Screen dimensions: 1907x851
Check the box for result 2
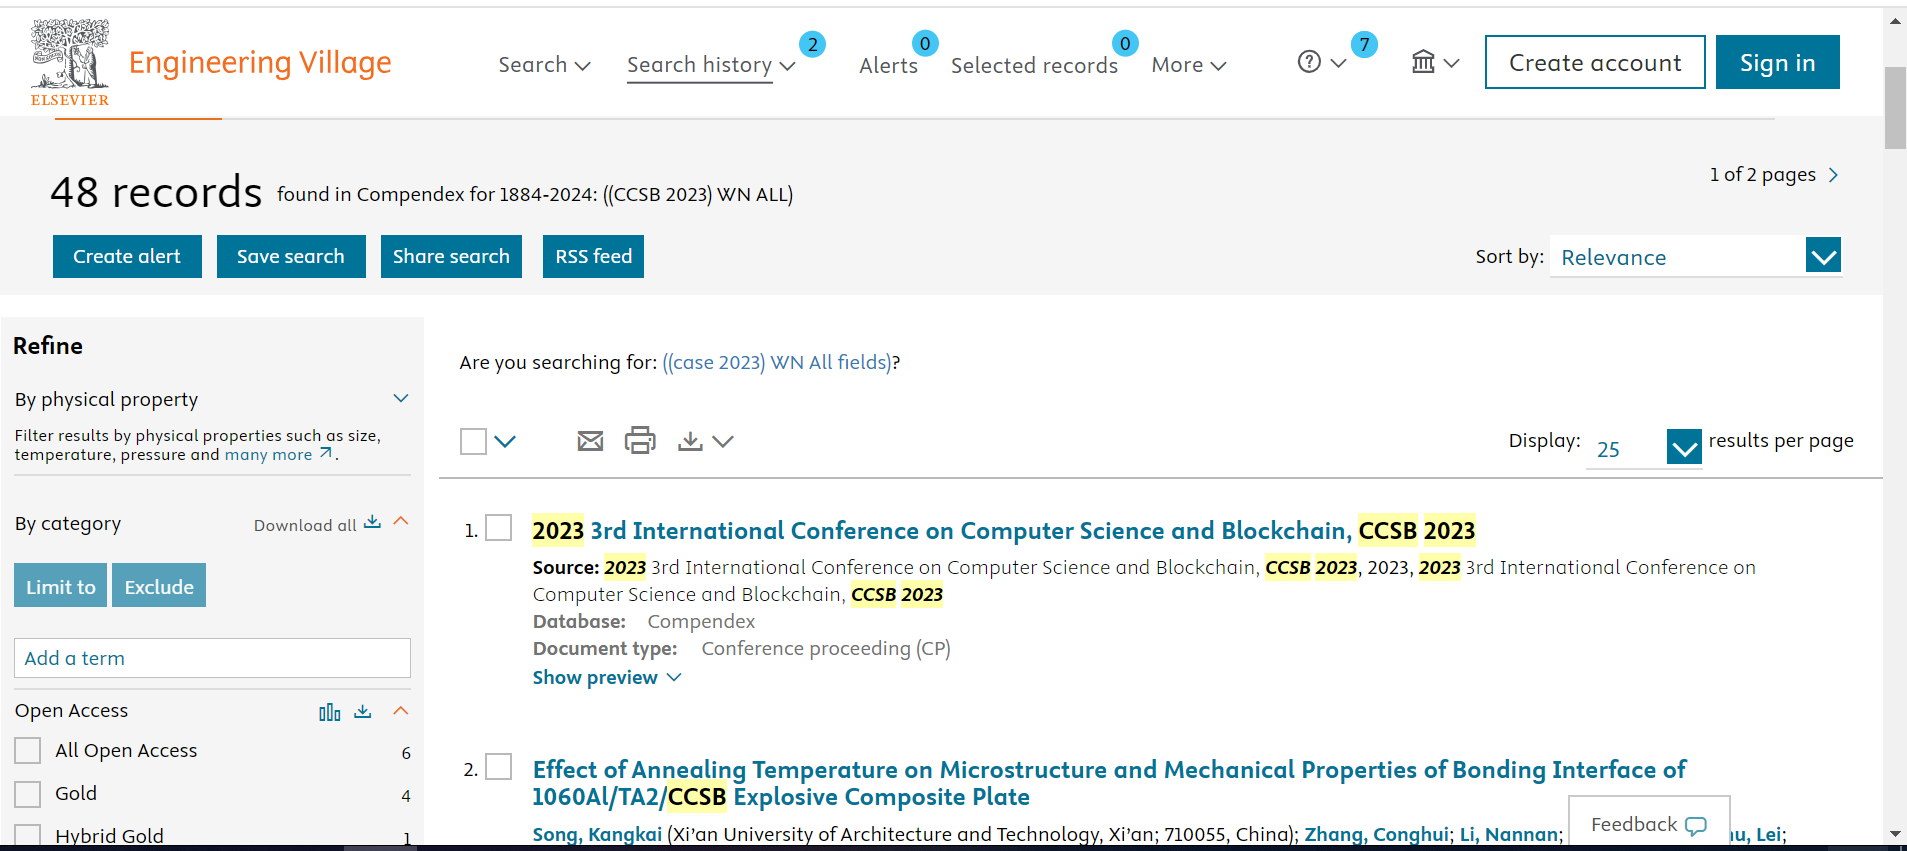[x=498, y=767]
